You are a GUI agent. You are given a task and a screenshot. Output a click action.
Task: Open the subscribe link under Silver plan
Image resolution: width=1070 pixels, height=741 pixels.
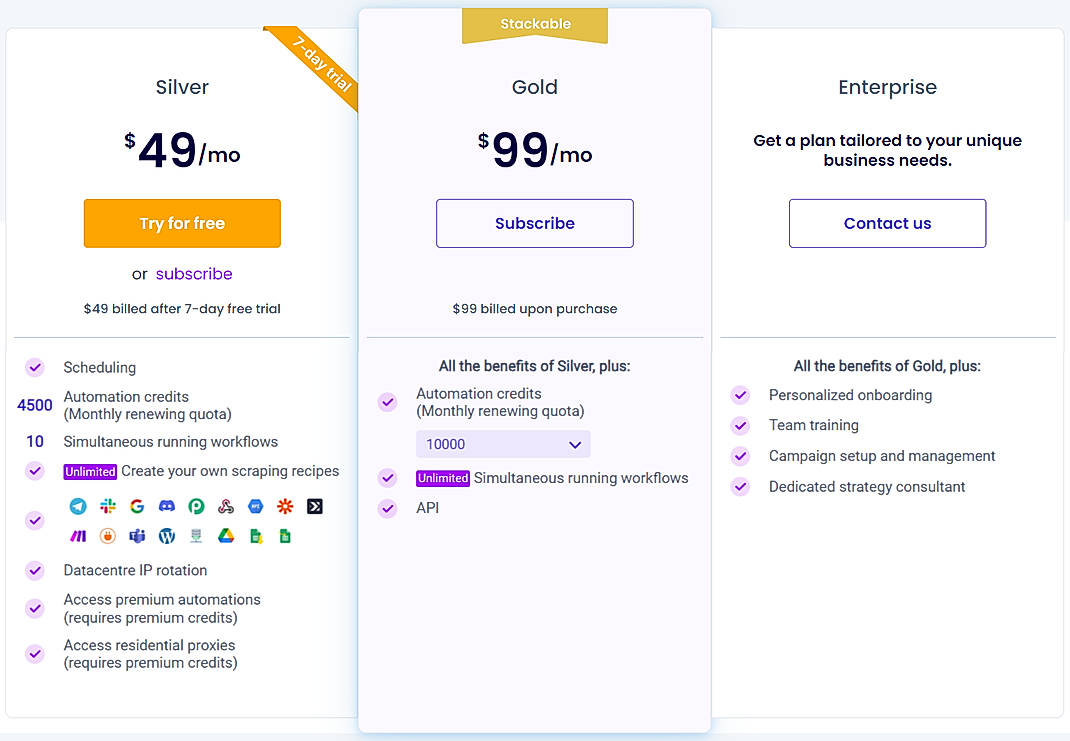click(194, 273)
